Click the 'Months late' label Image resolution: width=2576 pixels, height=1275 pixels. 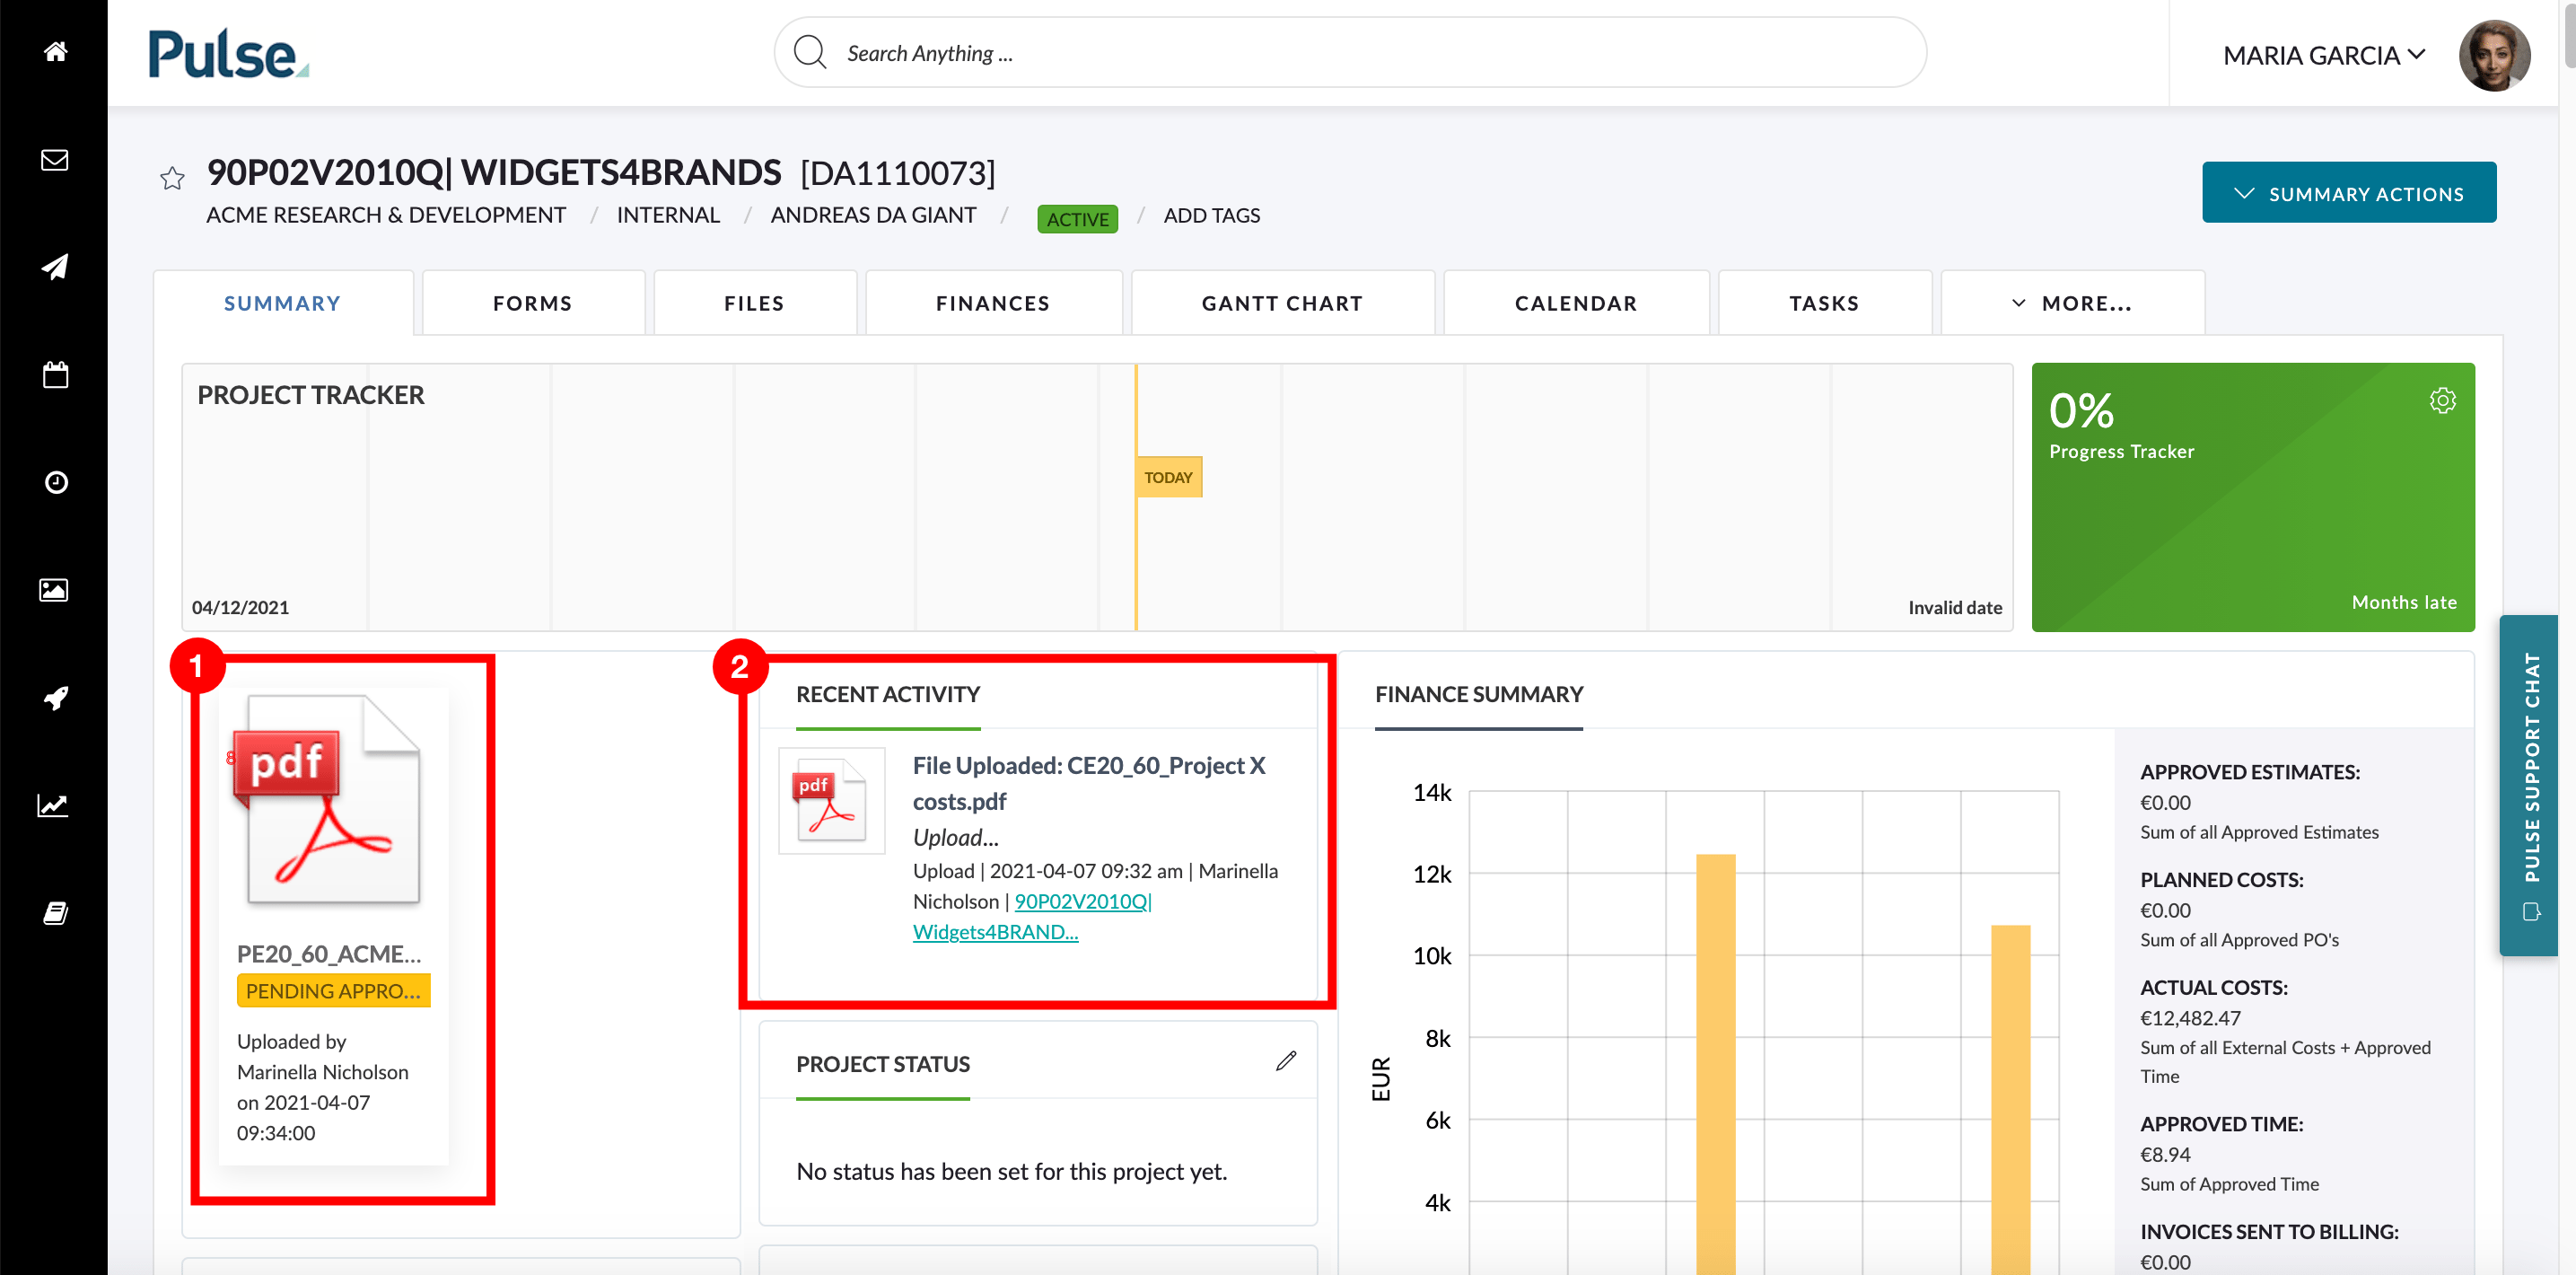click(x=2403, y=602)
